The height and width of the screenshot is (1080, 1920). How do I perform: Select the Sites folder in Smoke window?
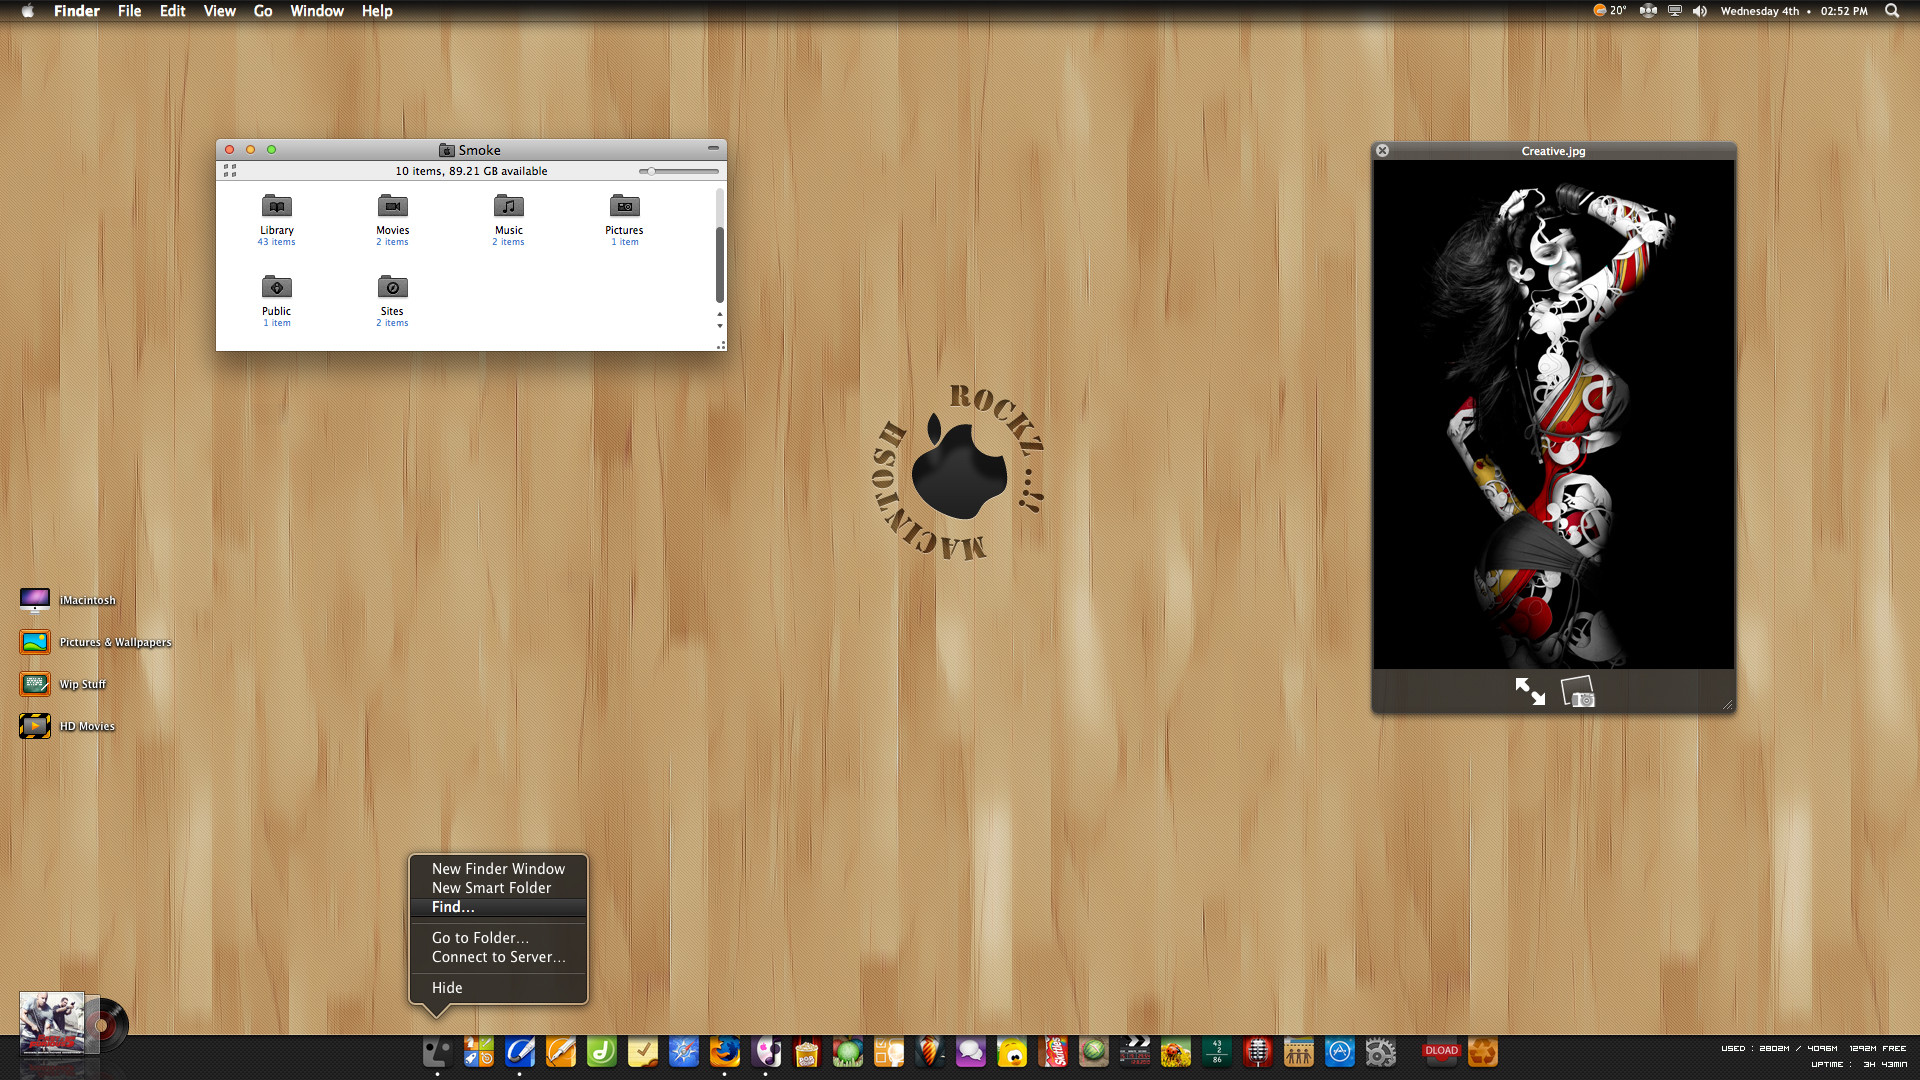pos(393,300)
